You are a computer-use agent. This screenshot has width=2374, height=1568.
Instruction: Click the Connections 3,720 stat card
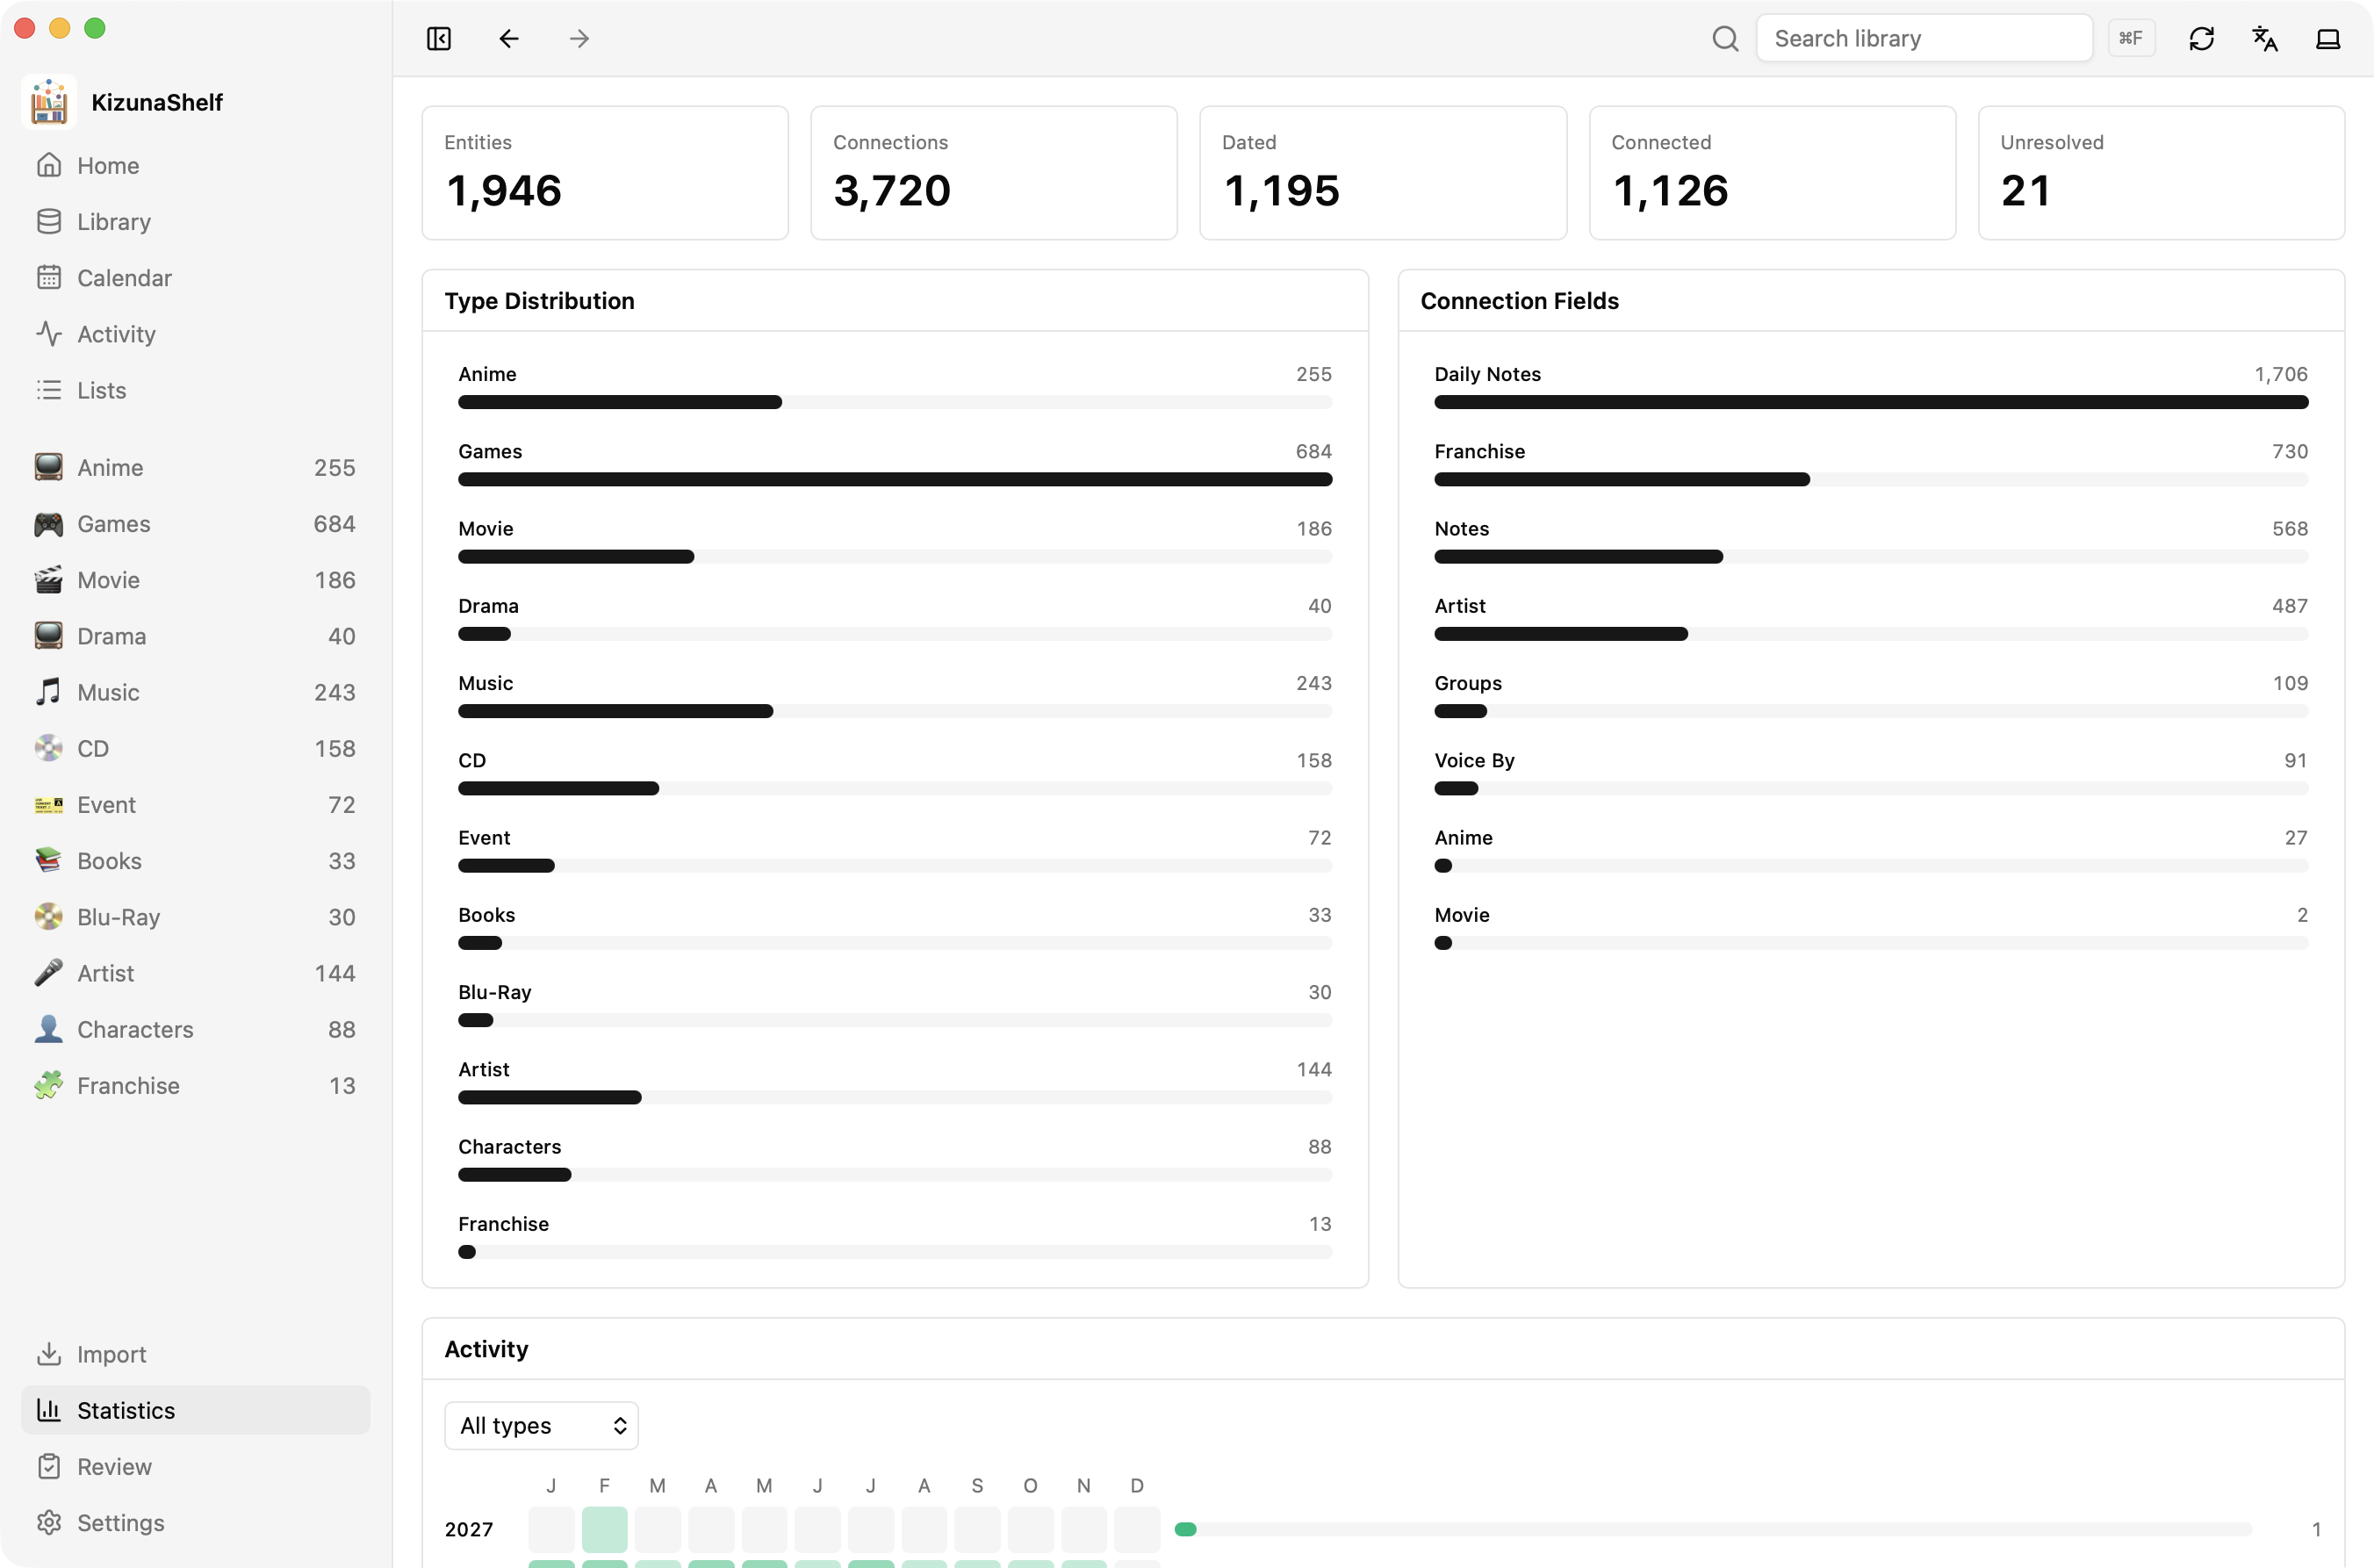coord(994,173)
